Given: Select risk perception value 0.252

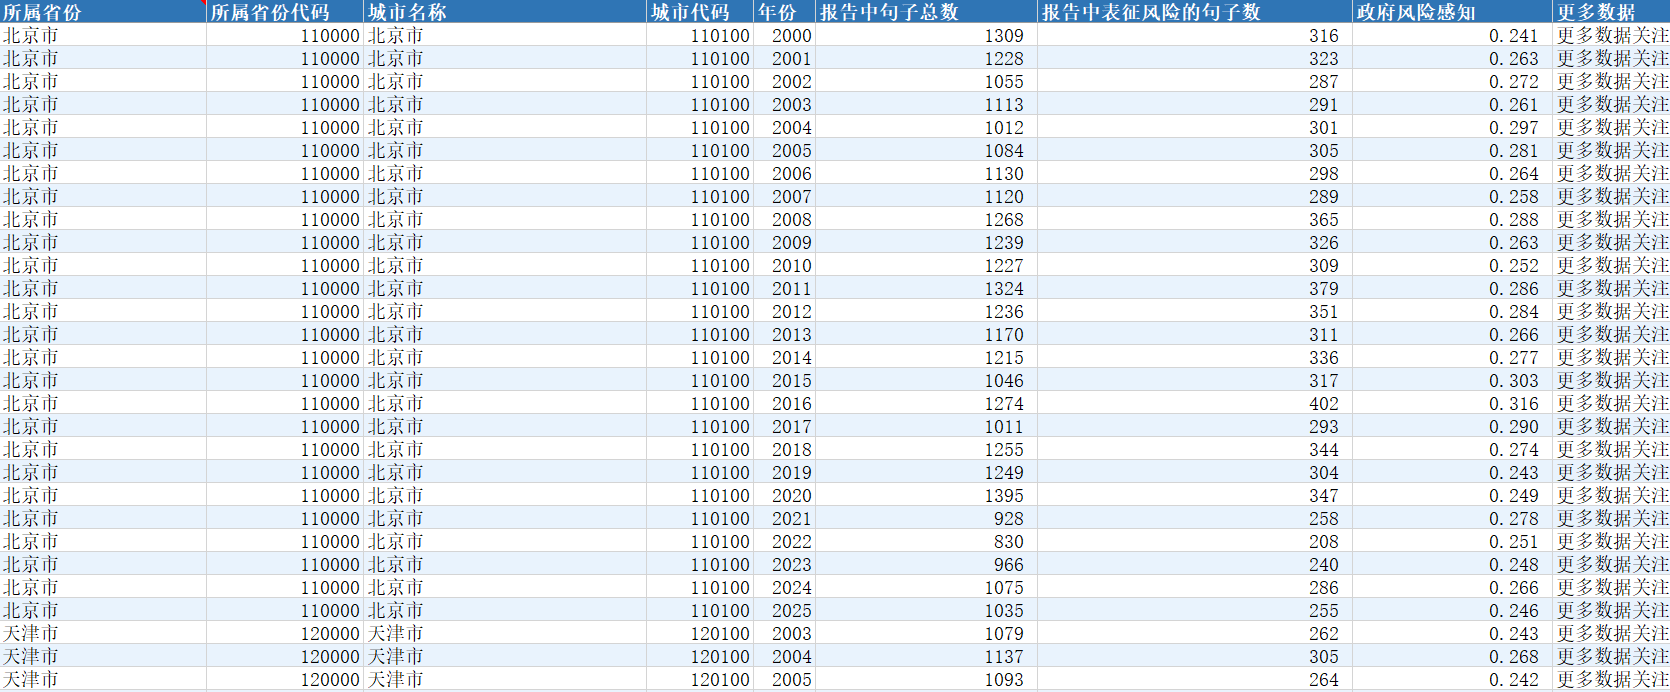Looking at the screenshot, I should click(1514, 265).
